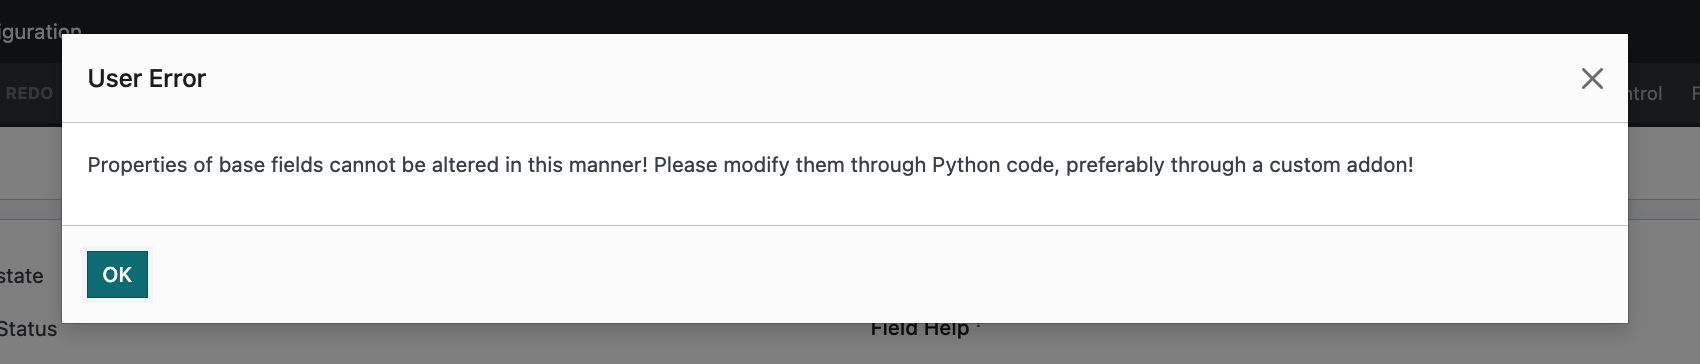Click the cut-off menu item at the right edge
The image size is (1700, 364).
point(1695,93)
